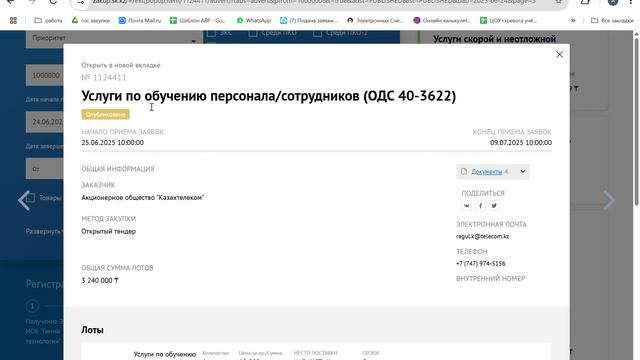
Task: Toggle the 'Среди ПКО' checkbox
Action: [253, 33]
